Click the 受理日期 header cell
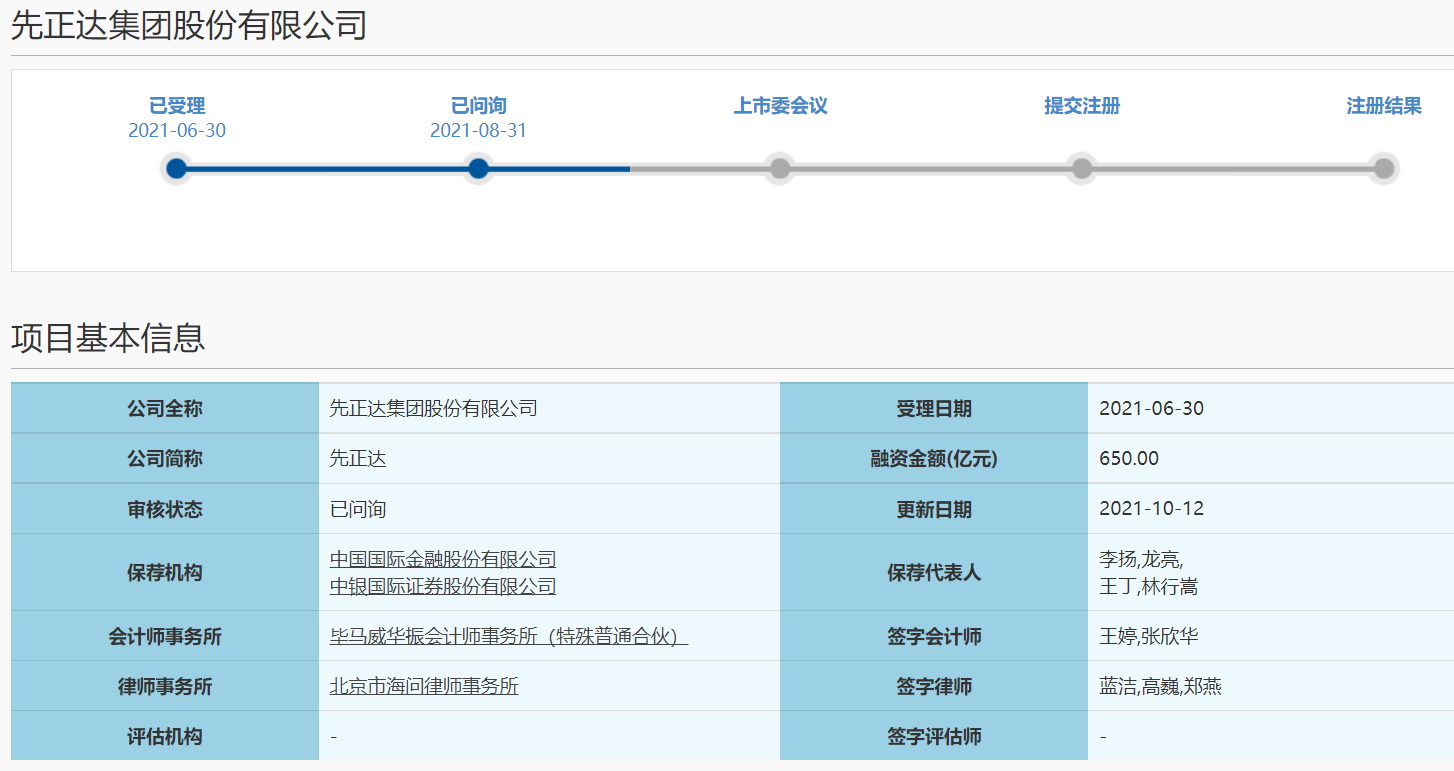The image size is (1454, 771). tap(934, 408)
